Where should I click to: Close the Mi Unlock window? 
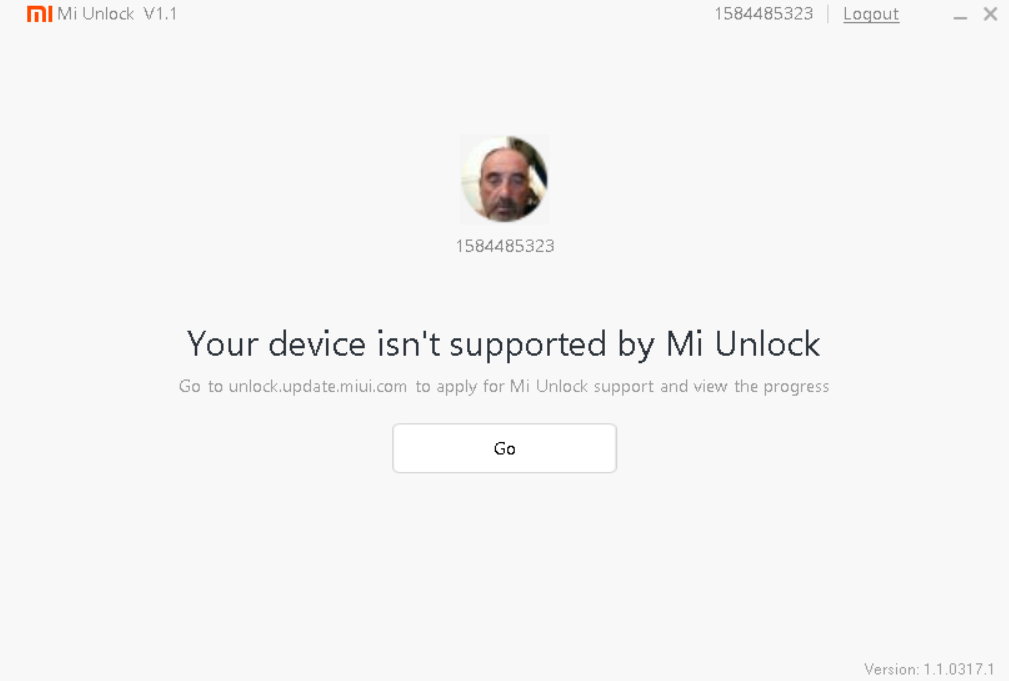coord(990,14)
